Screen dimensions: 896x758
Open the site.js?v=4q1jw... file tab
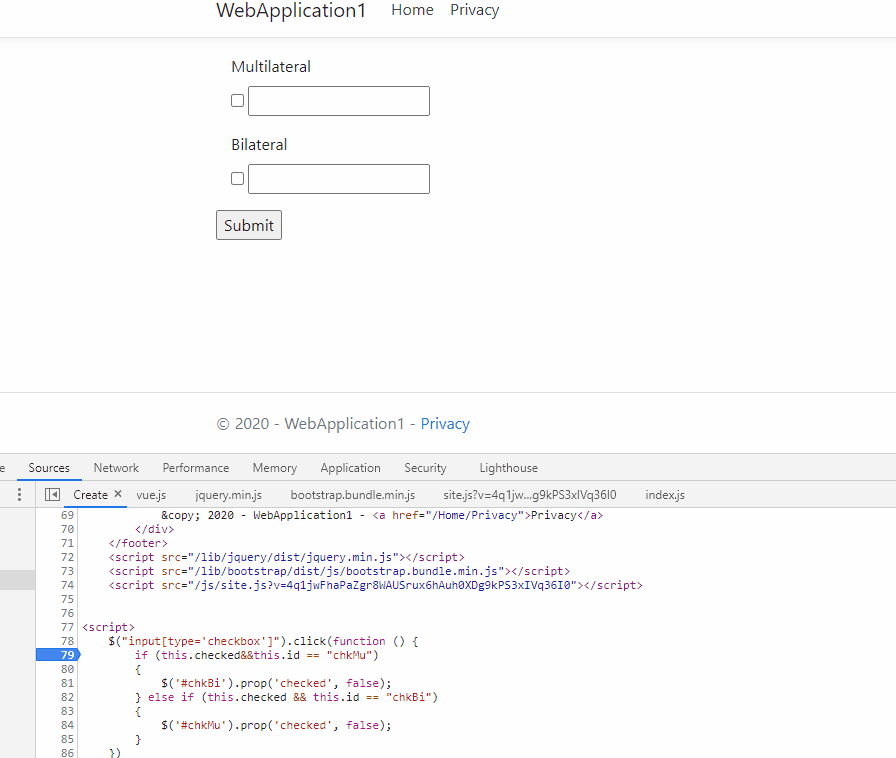click(x=530, y=495)
